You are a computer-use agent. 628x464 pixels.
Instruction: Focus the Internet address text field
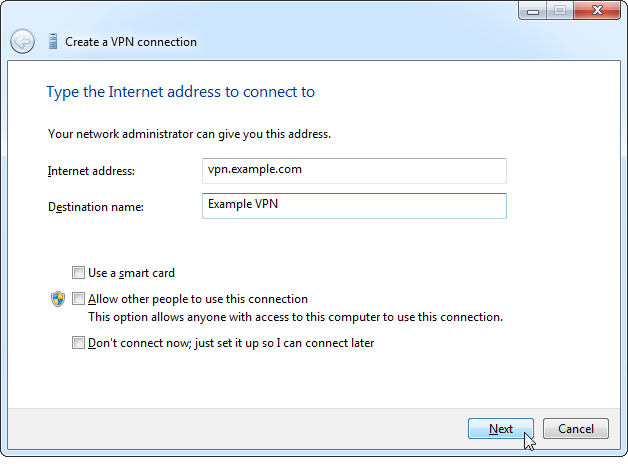pyautogui.click(x=354, y=170)
